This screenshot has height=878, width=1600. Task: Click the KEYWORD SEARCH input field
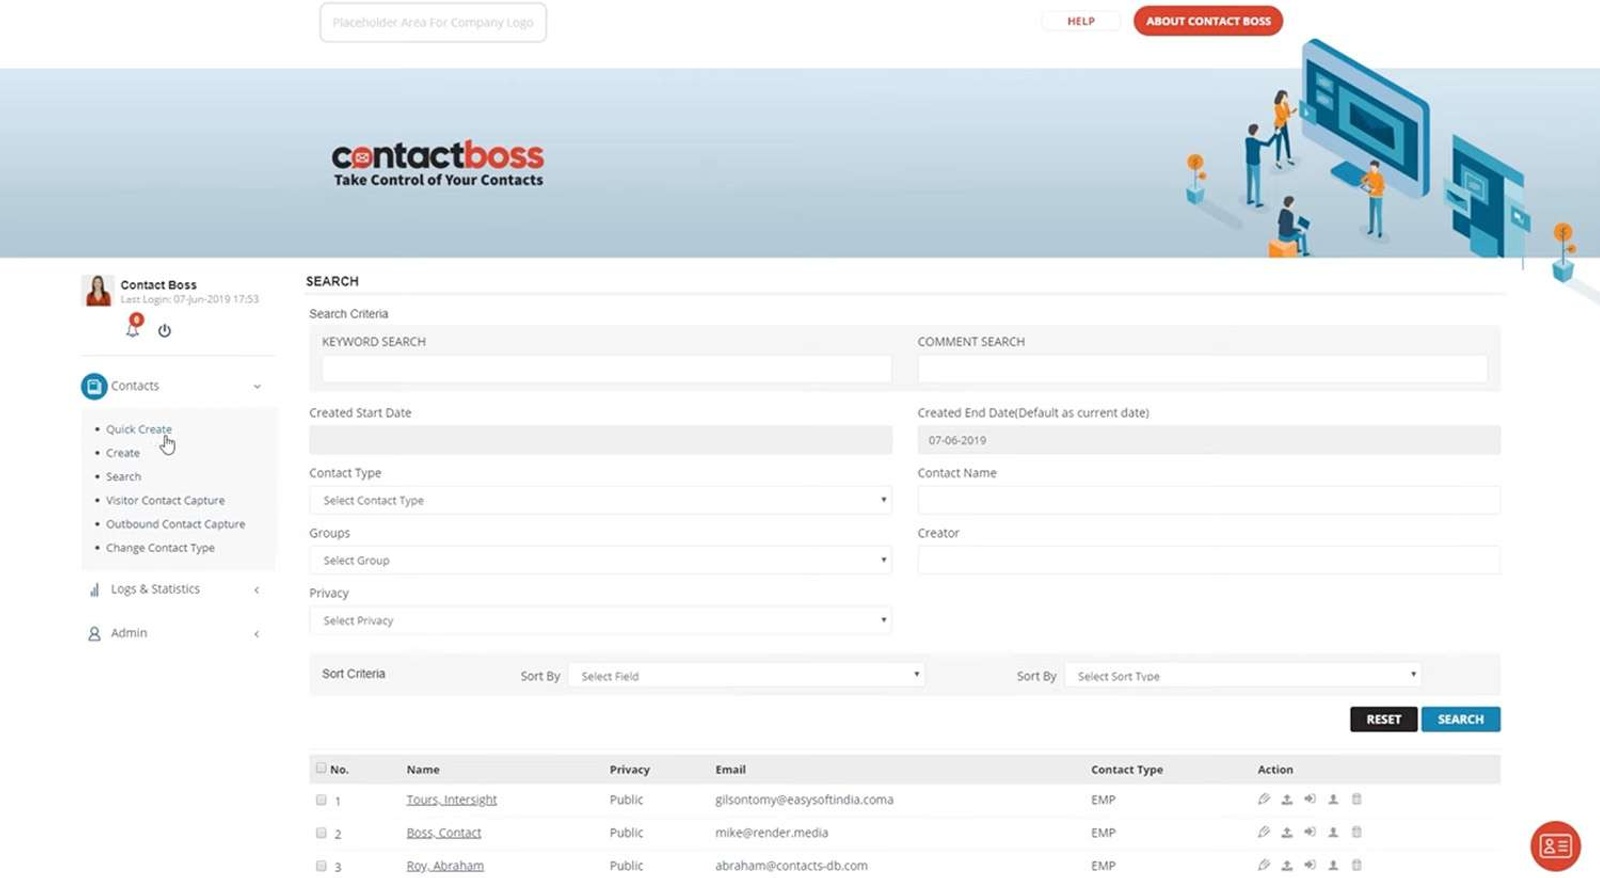tap(606, 369)
